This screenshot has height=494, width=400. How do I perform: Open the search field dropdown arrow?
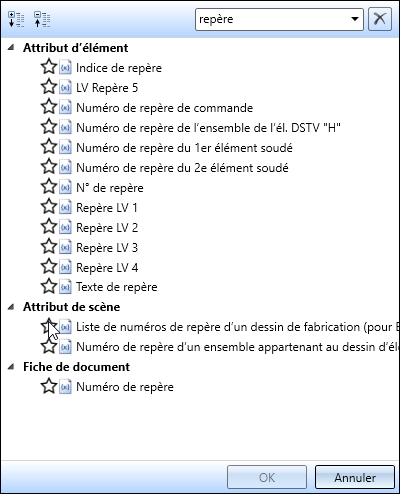pyautogui.click(x=355, y=19)
